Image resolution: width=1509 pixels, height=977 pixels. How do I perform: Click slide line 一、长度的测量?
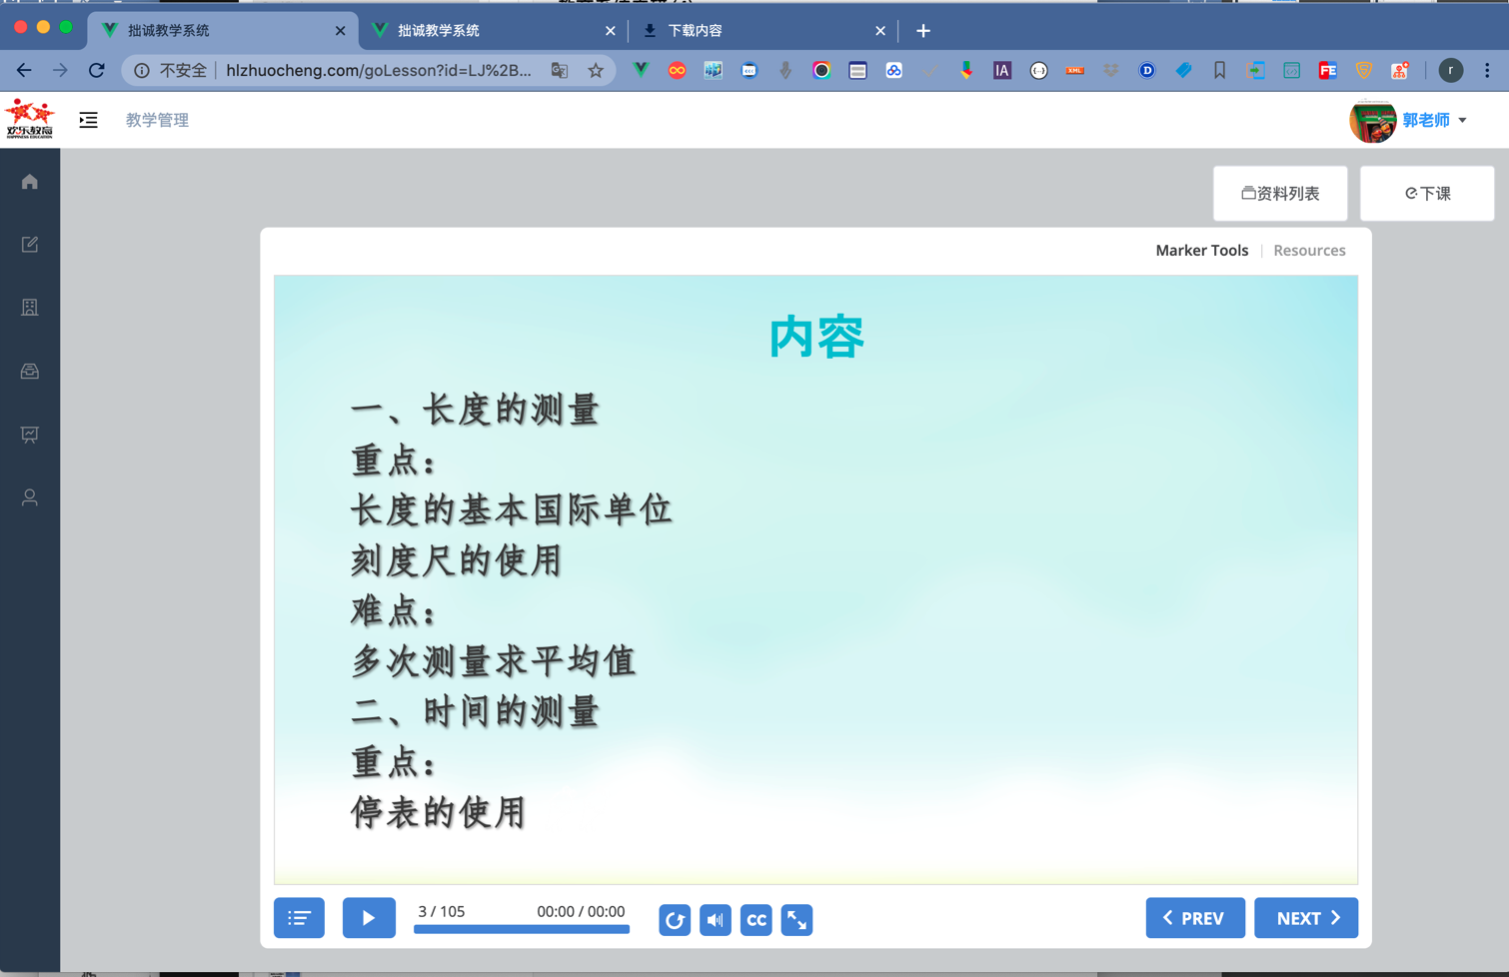pos(476,409)
